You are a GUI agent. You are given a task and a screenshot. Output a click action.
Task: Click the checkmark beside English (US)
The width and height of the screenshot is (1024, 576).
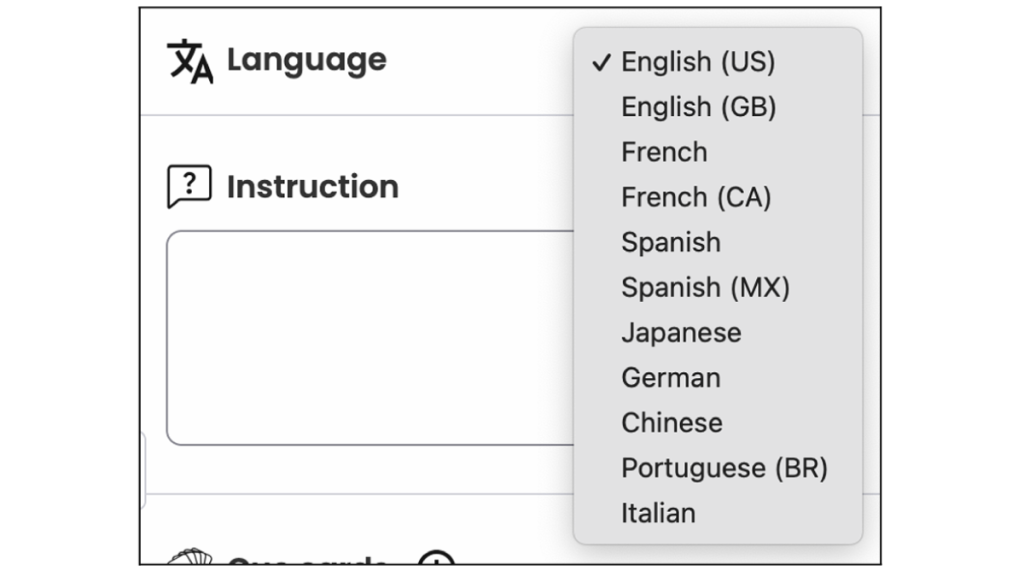coord(601,62)
